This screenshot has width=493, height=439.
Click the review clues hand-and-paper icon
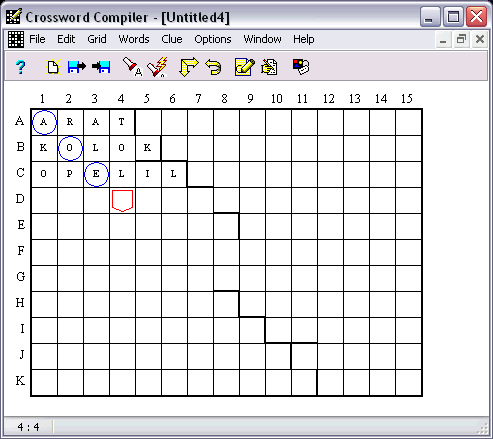(269, 67)
